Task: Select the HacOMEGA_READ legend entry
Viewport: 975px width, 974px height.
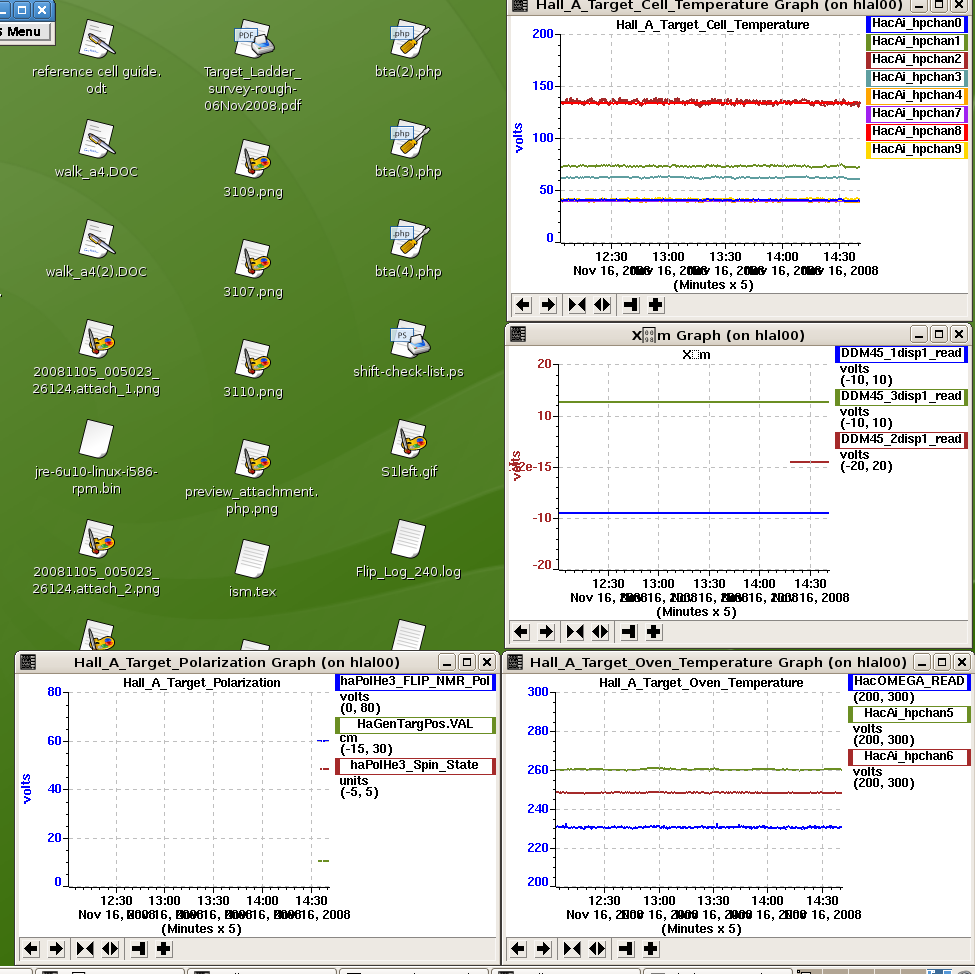Action: click(x=909, y=682)
